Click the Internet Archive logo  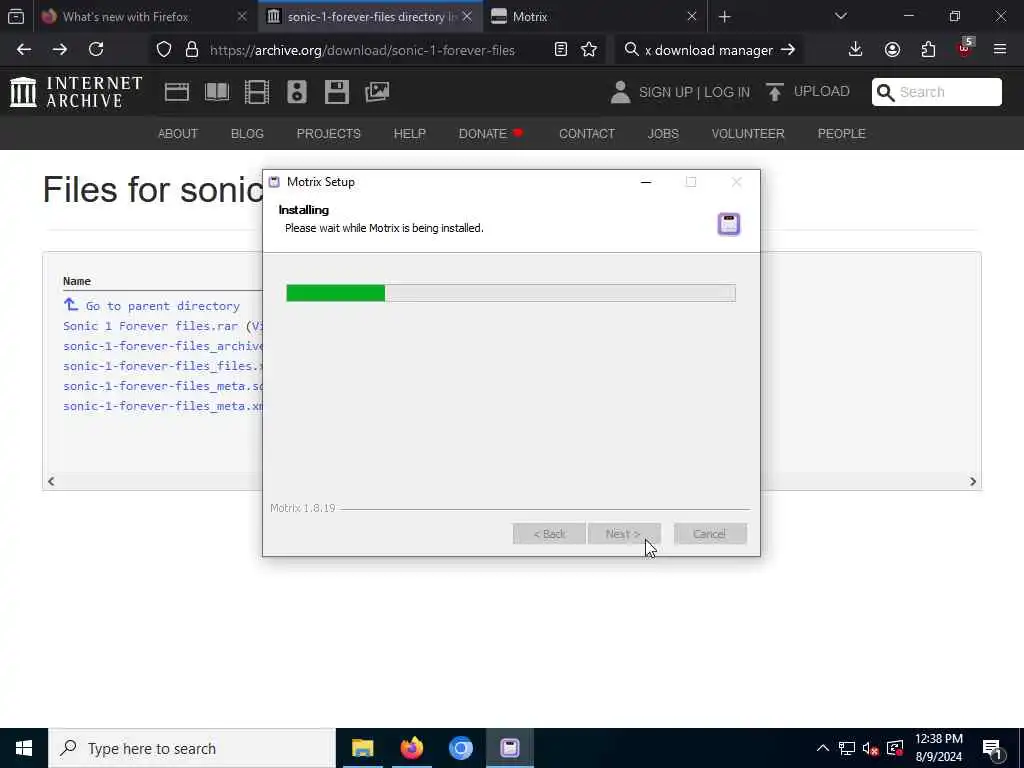[x=76, y=91]
